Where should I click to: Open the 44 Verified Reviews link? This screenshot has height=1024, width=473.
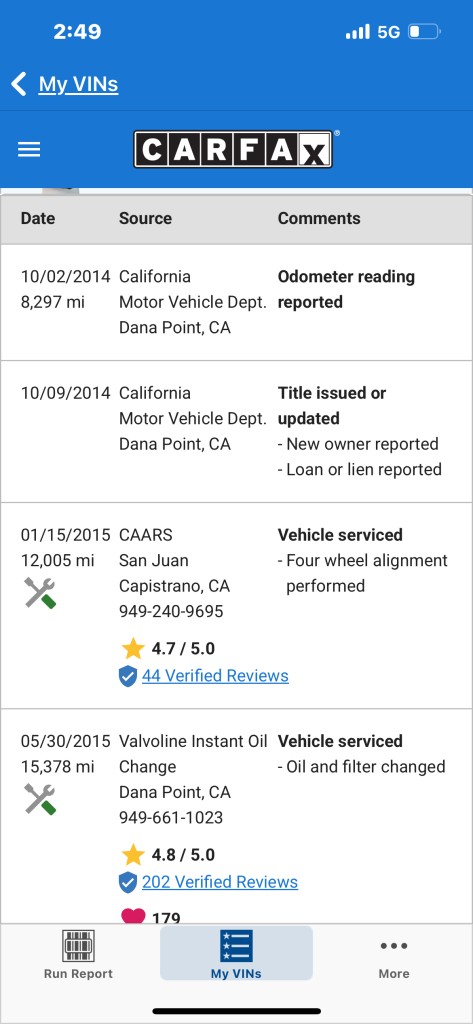pyautogui.click(x=215, y=675)
